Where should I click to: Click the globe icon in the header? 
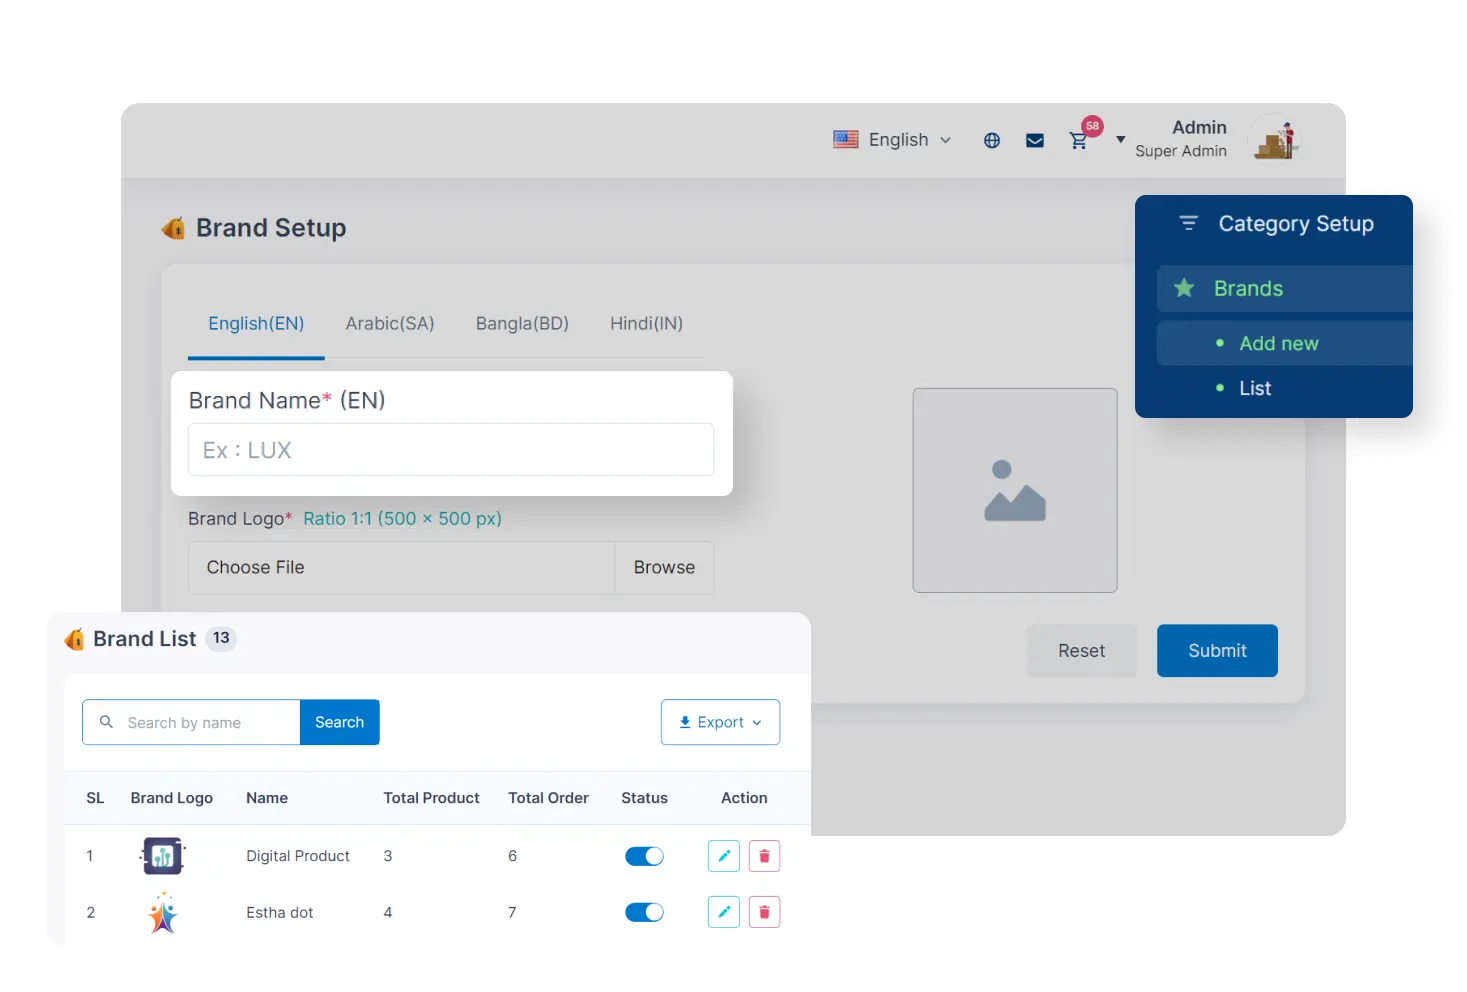pos(991,140)
